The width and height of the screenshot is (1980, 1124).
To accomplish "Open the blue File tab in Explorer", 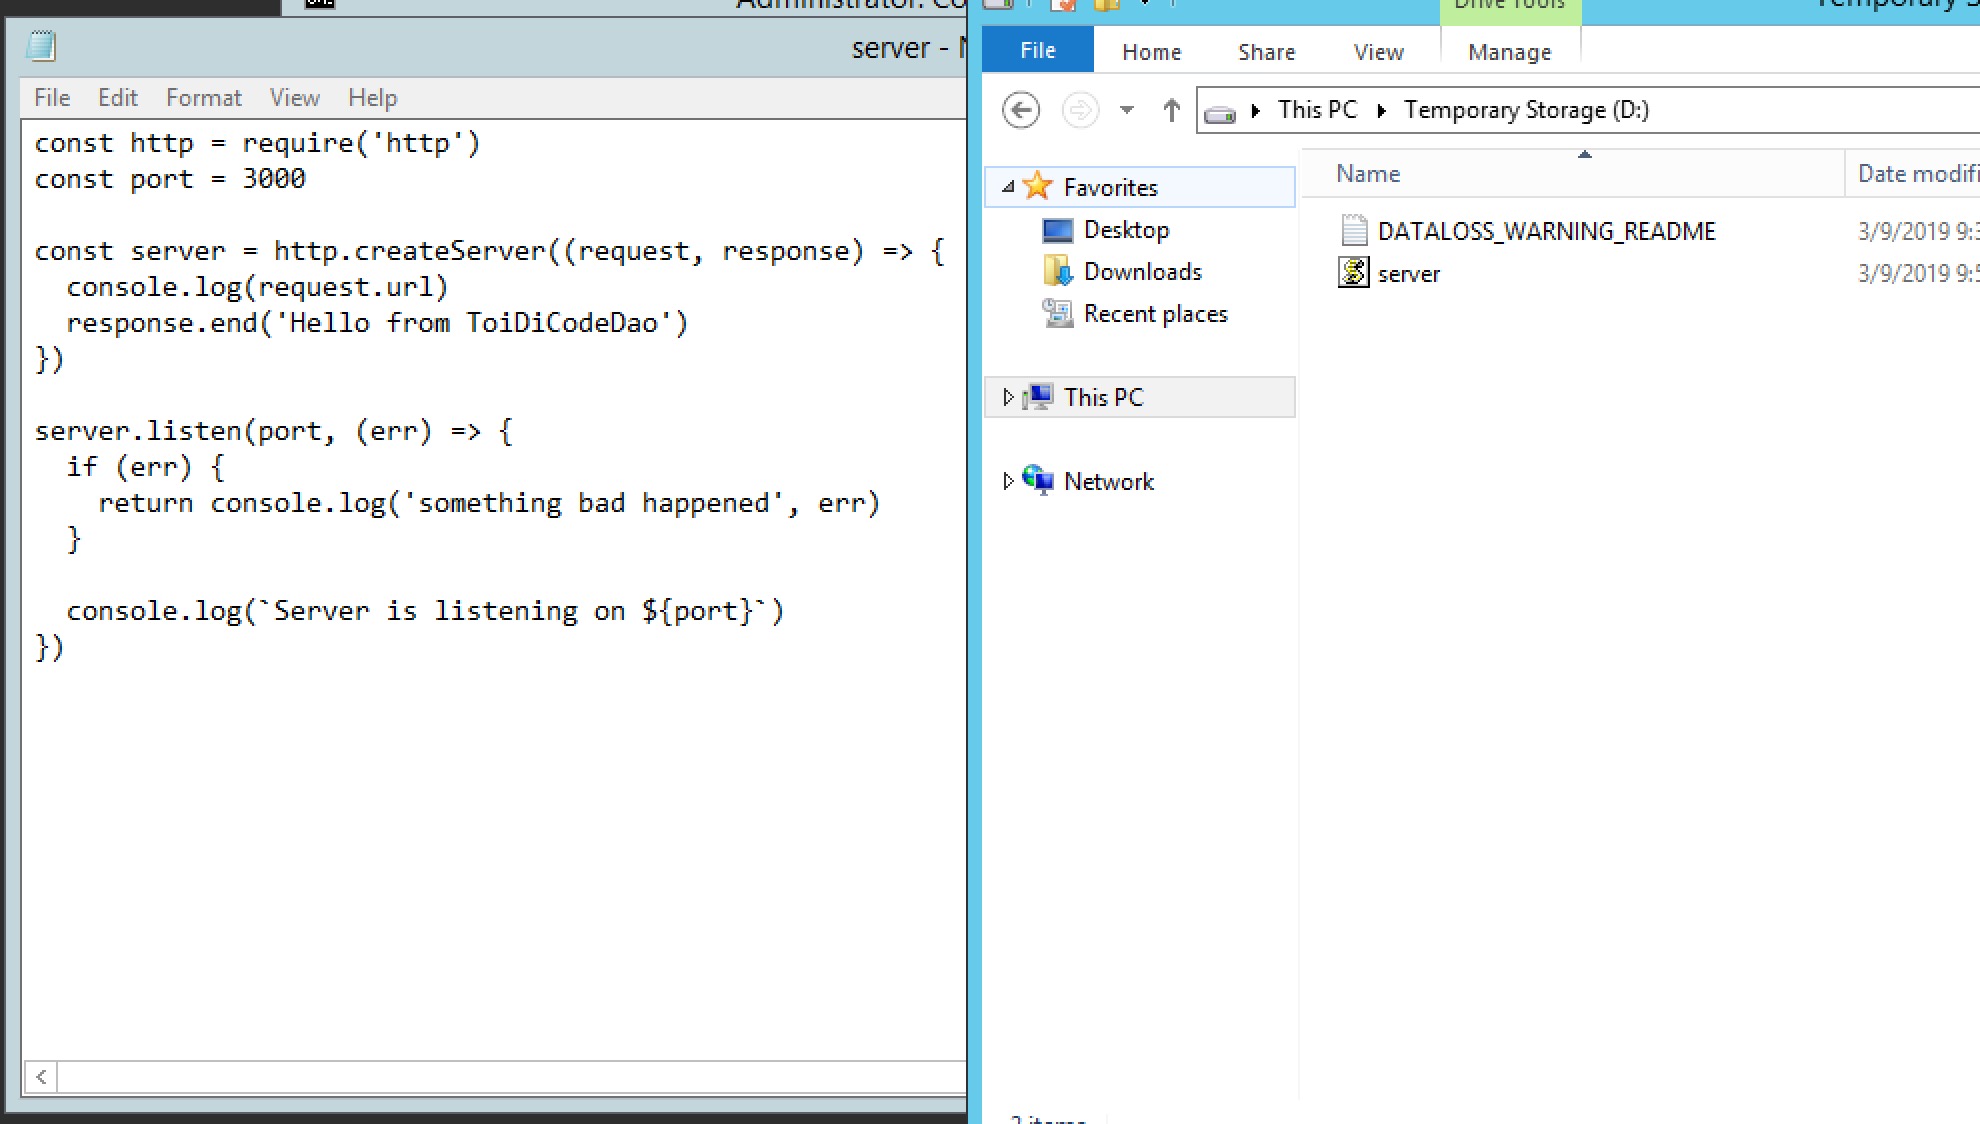I will [x=1037, y=50].
